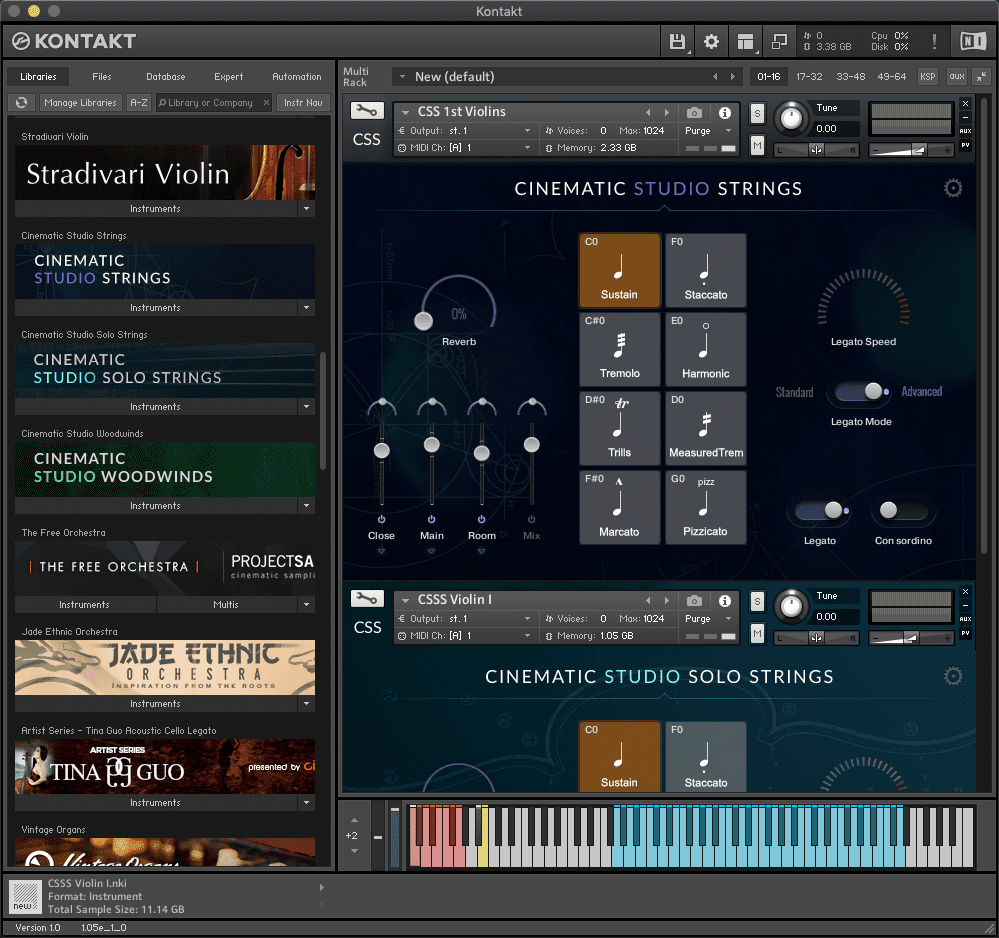Click the Manage Libraries button
The image size is (999, 938).
point(81,103)
